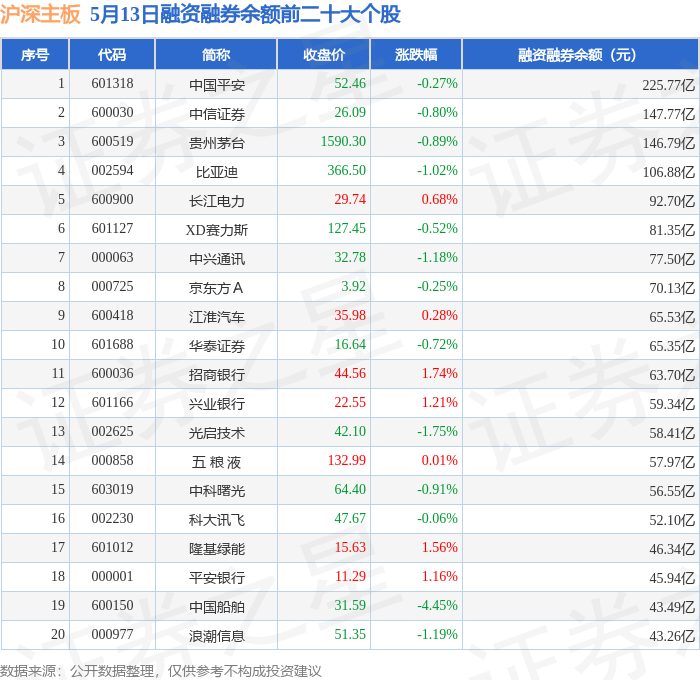700x680 pixels.
Task: Click balance value 65.53亿
Action: pyautogui.click(x=672, y=317)
